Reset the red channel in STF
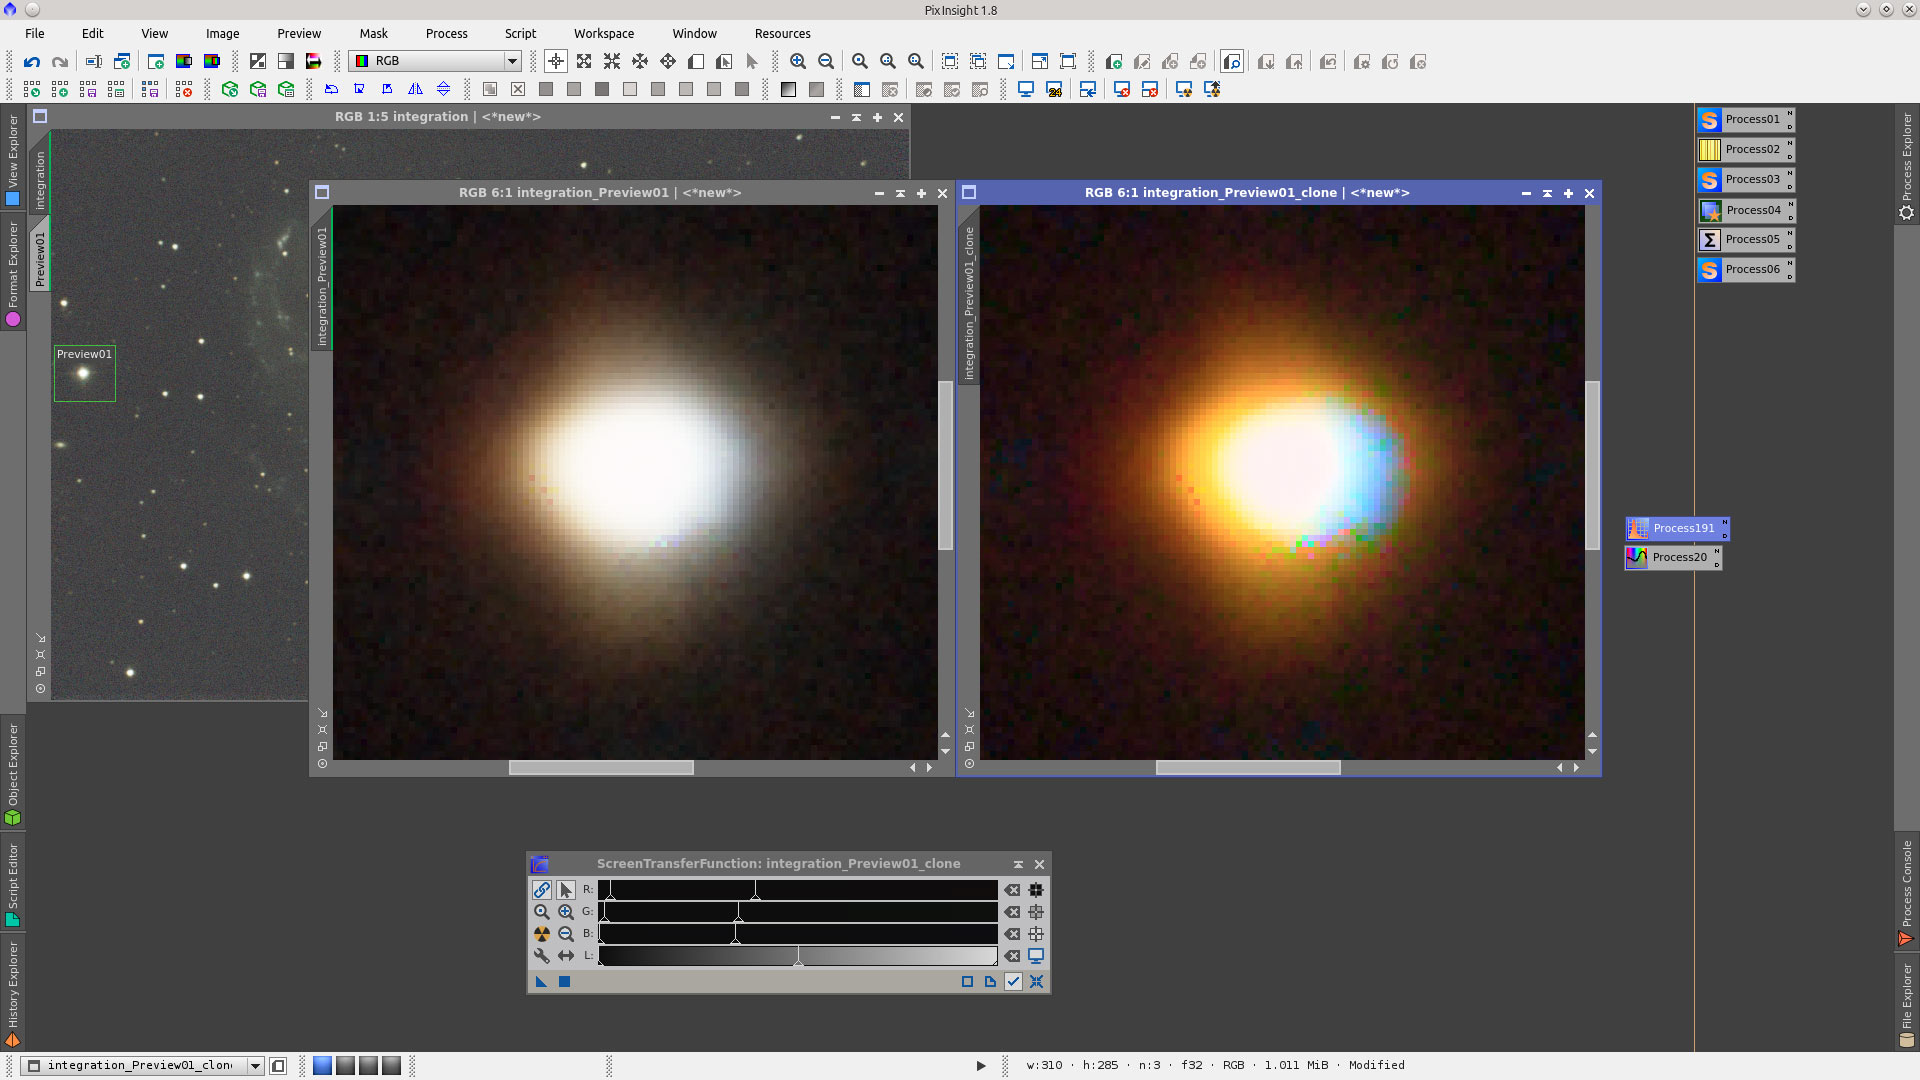The width and height of the screenshot is (1920, 1080). [1013, 890]
